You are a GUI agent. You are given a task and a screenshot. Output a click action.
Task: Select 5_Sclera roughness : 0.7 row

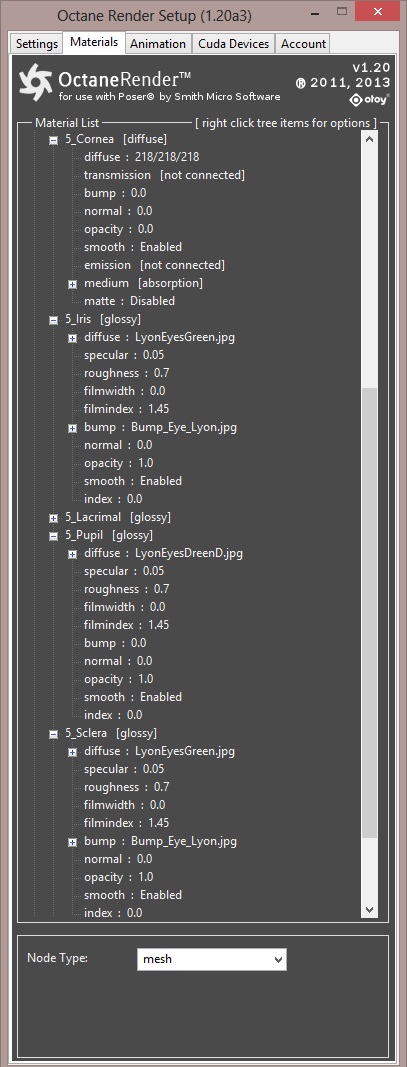click(x=126, y=787)
